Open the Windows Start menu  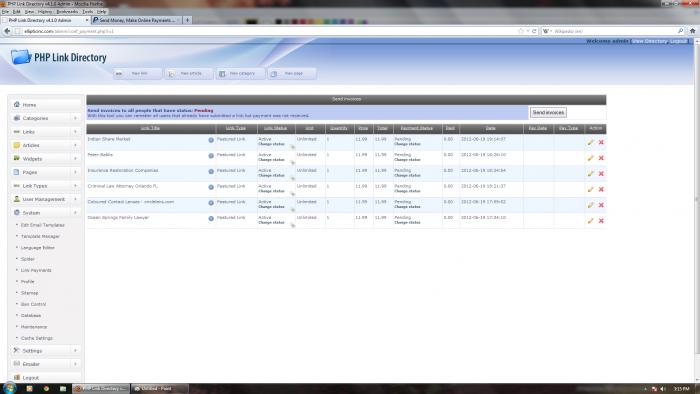(x=9, y=388)
